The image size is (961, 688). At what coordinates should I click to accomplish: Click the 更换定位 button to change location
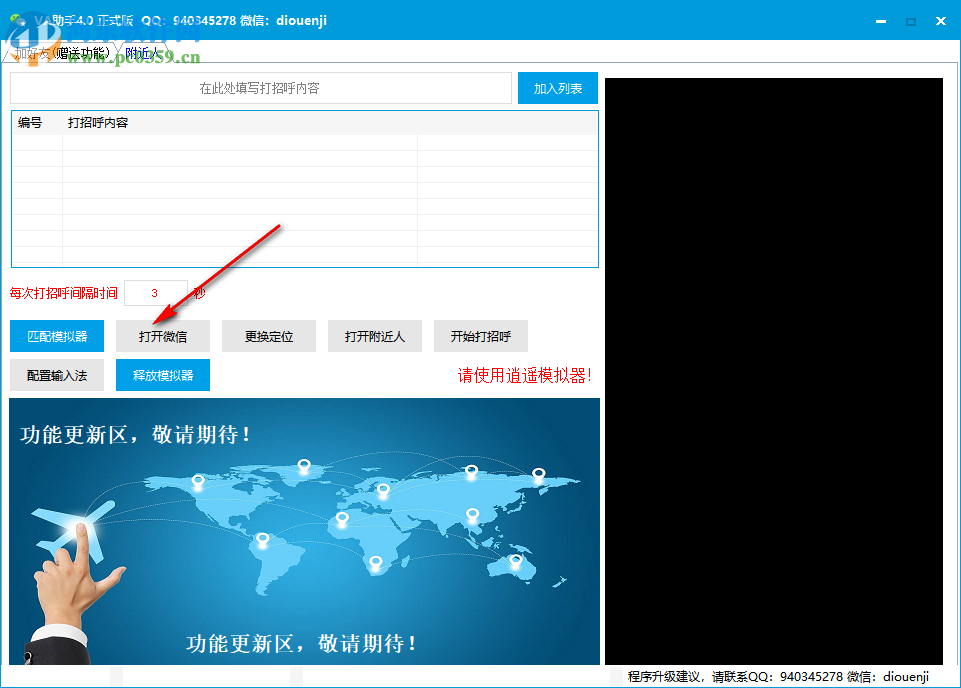point(268,336)
